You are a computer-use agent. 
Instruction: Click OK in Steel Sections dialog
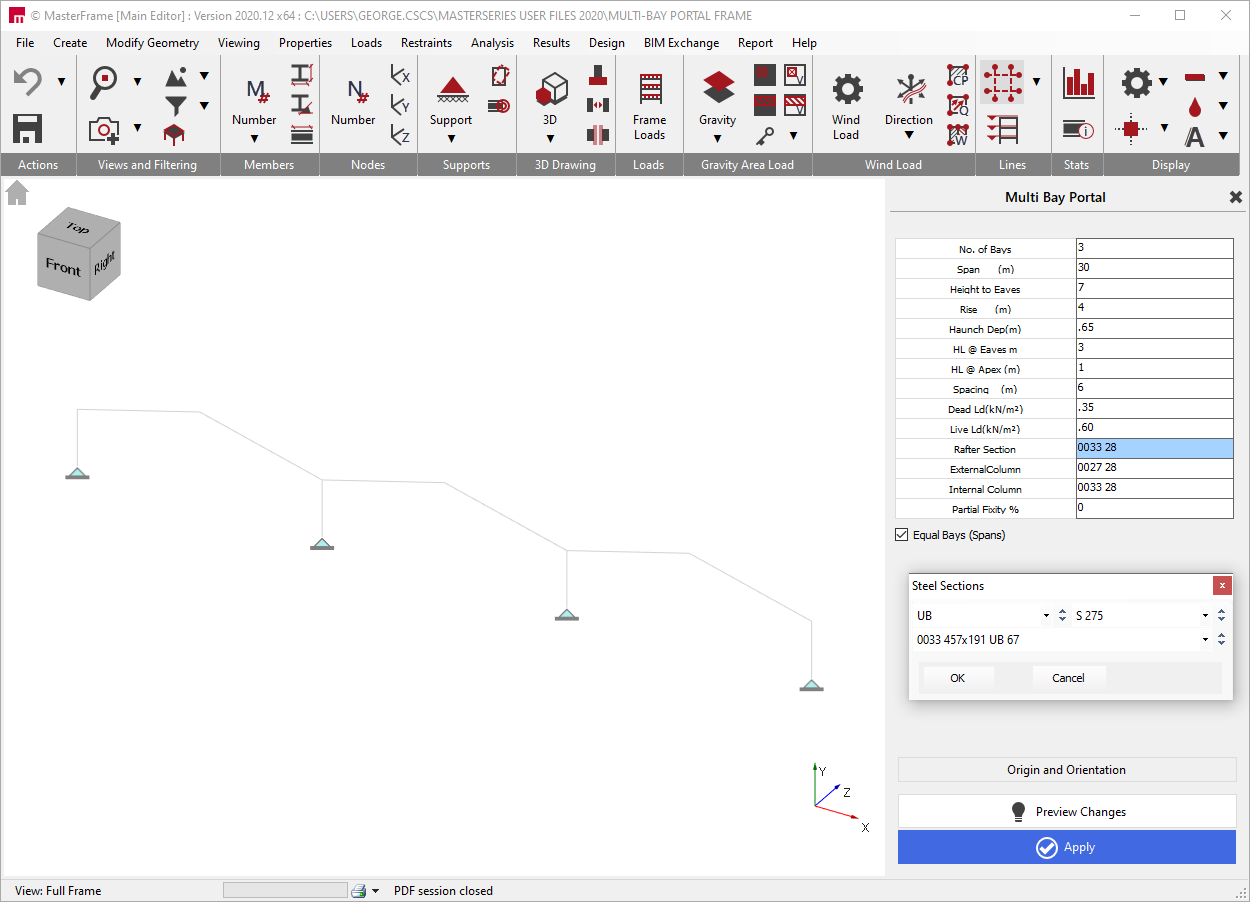(957, 678)
